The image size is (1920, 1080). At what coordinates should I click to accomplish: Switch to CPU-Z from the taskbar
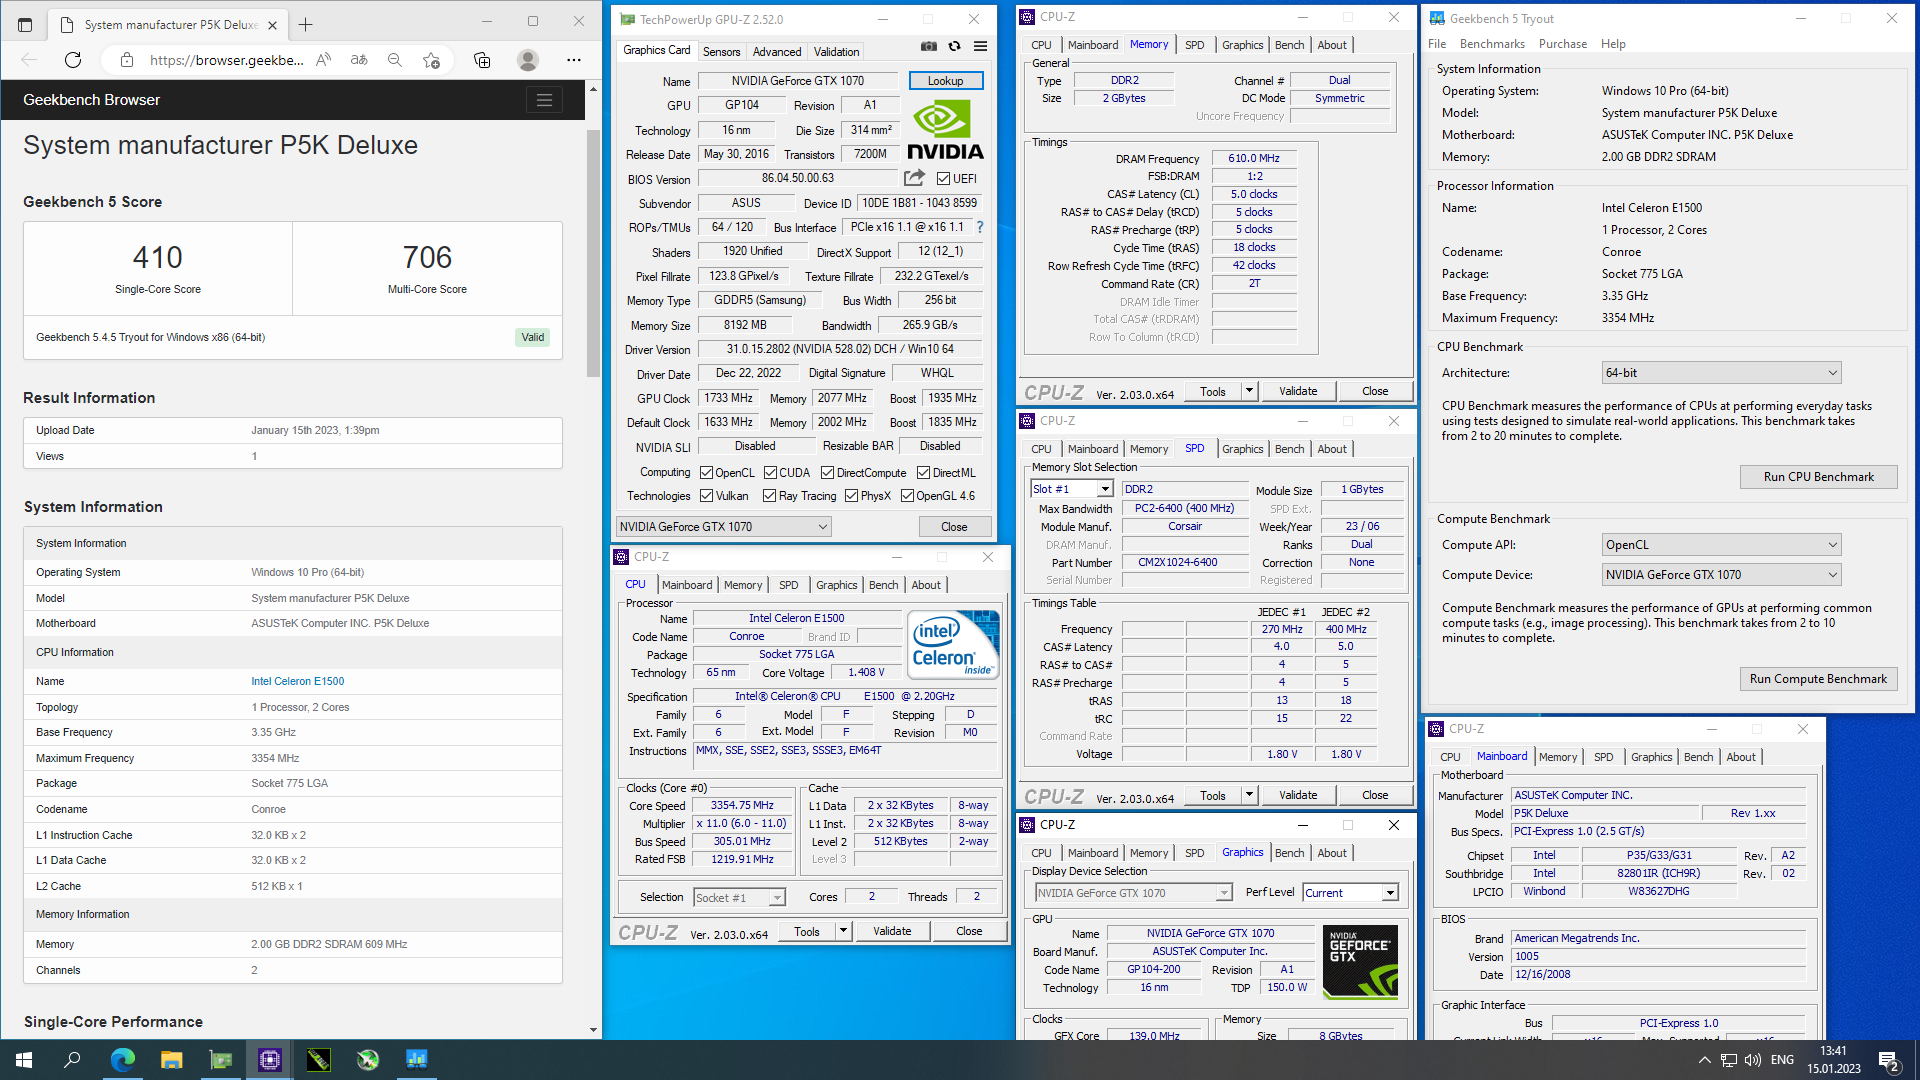(x=269, y=1060)
